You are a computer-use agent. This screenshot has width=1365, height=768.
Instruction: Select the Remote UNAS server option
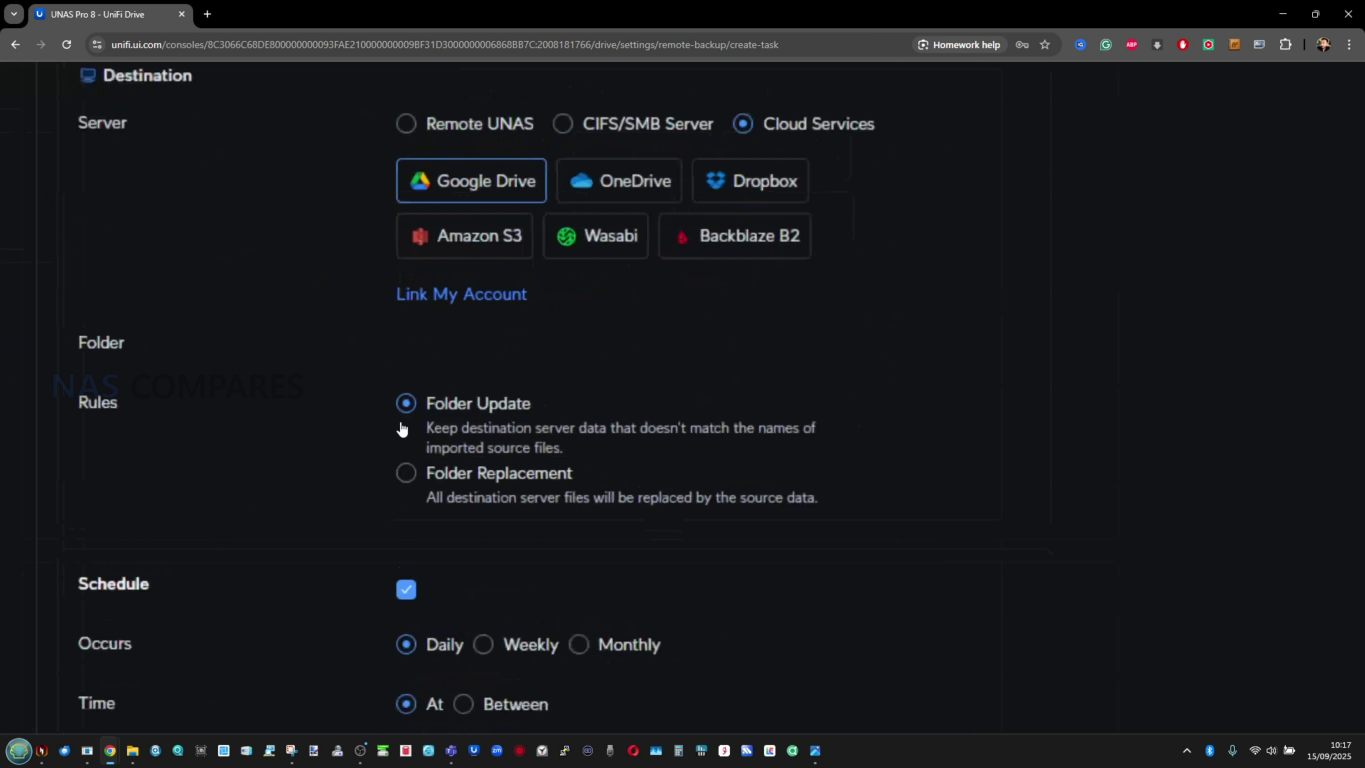click(x=406, y=124)
